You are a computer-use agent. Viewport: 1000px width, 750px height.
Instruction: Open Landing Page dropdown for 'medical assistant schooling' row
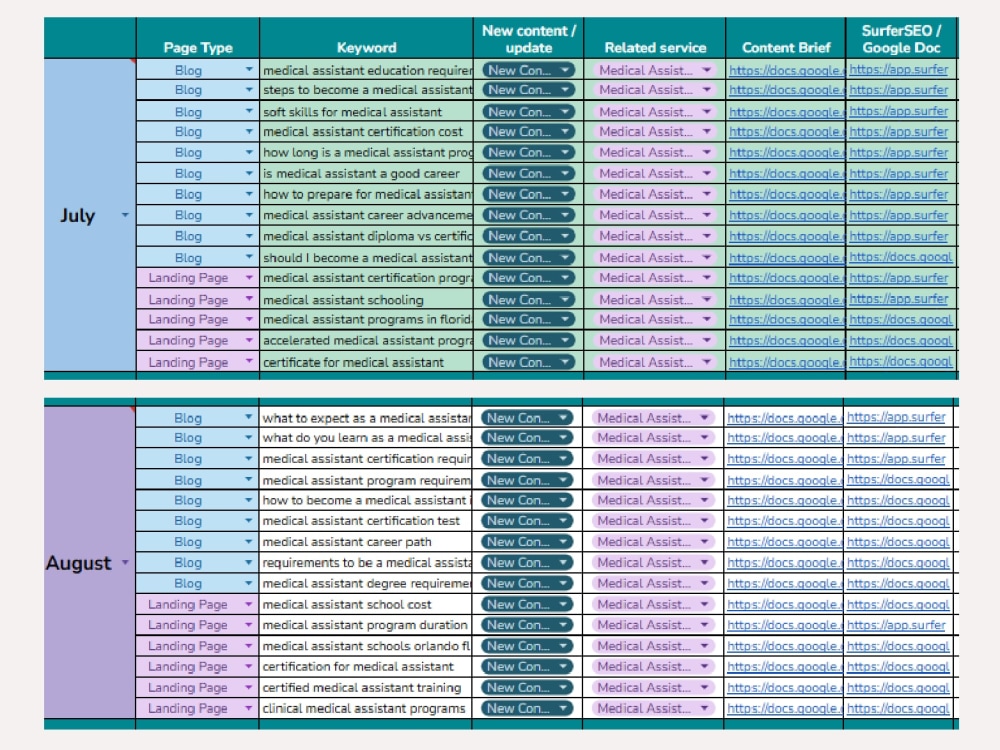(x=249, y=299)
